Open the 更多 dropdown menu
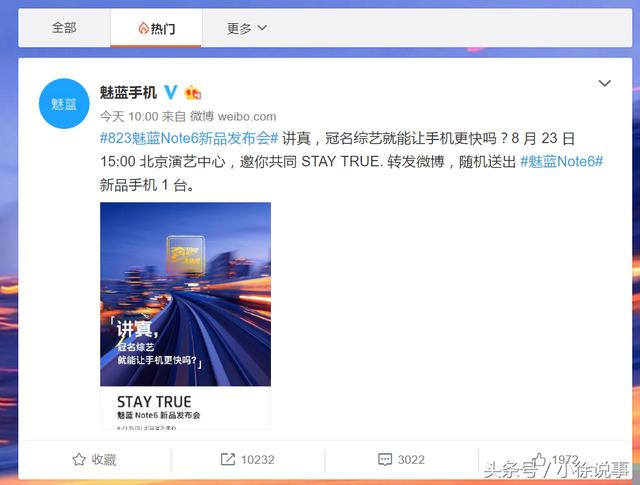 [247, 28]
